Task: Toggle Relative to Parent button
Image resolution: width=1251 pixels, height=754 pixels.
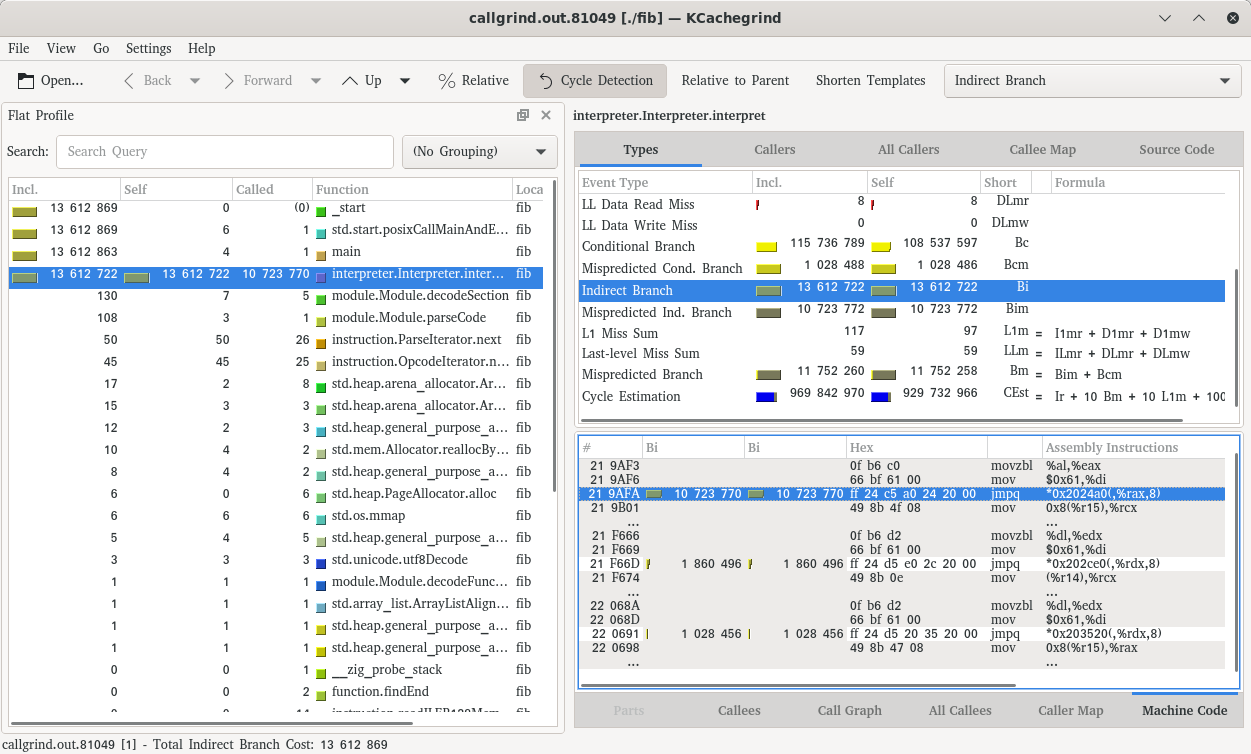Action: 735,81
